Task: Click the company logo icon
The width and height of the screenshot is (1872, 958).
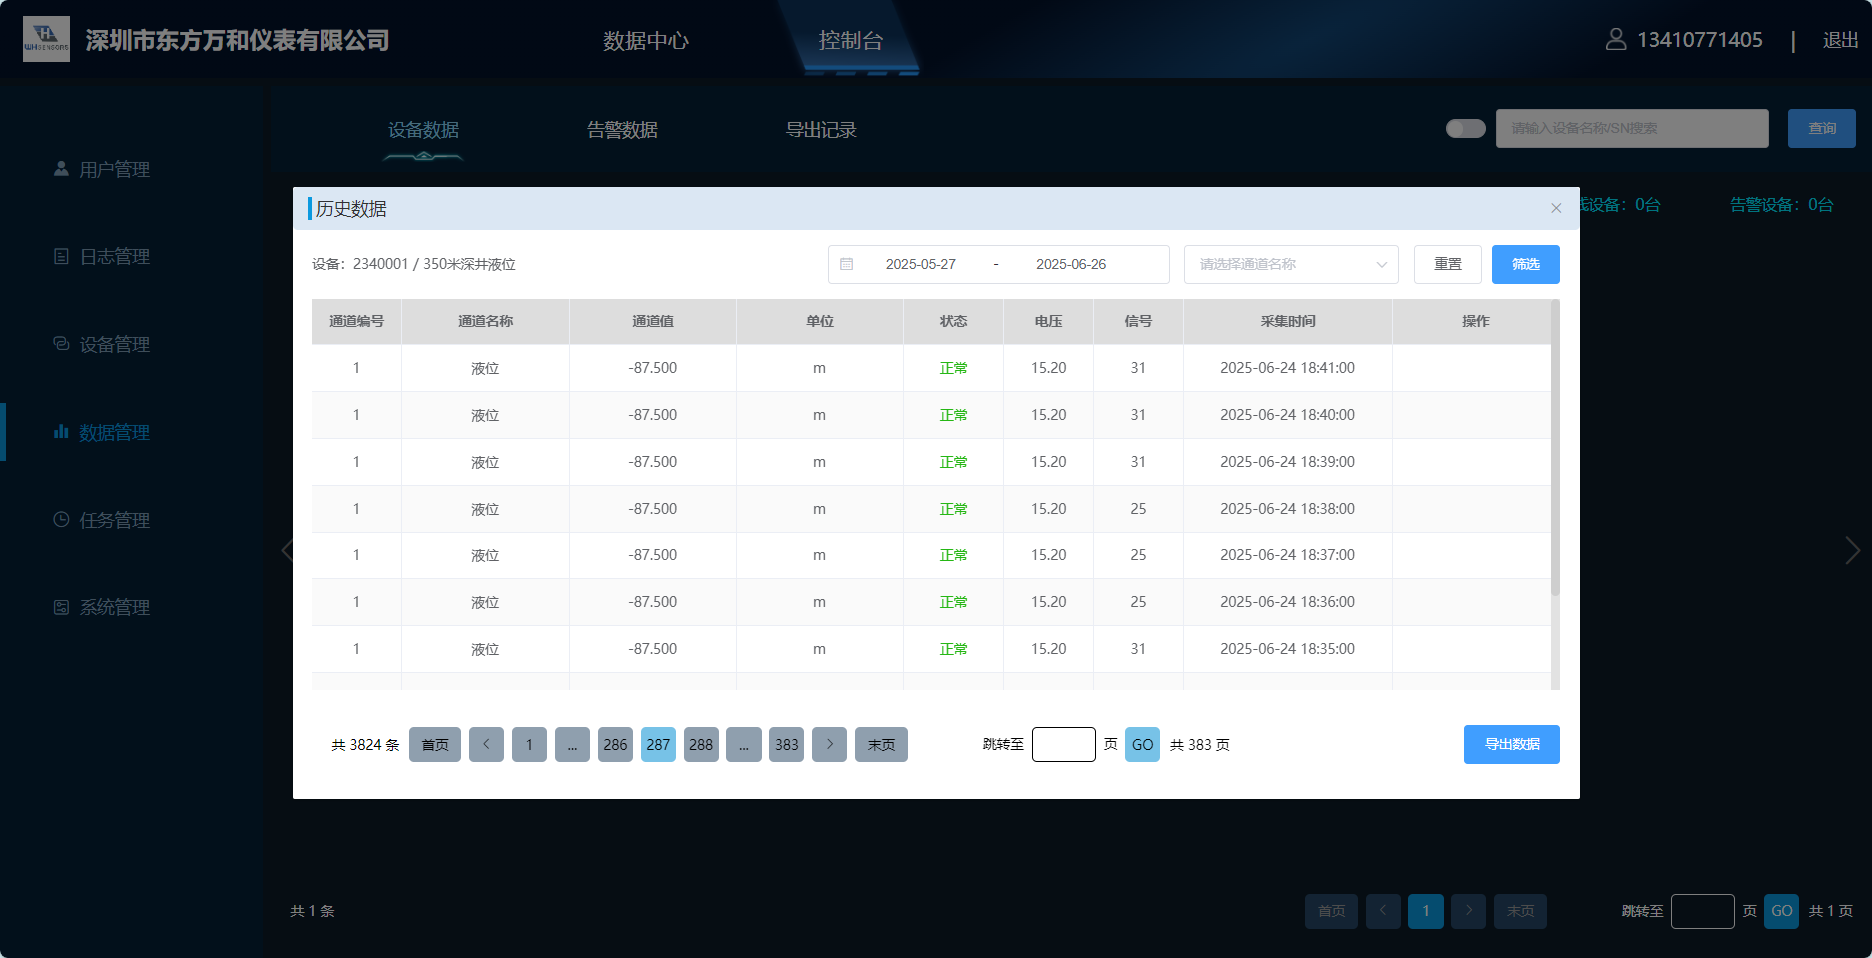Action: pos(46,39)
